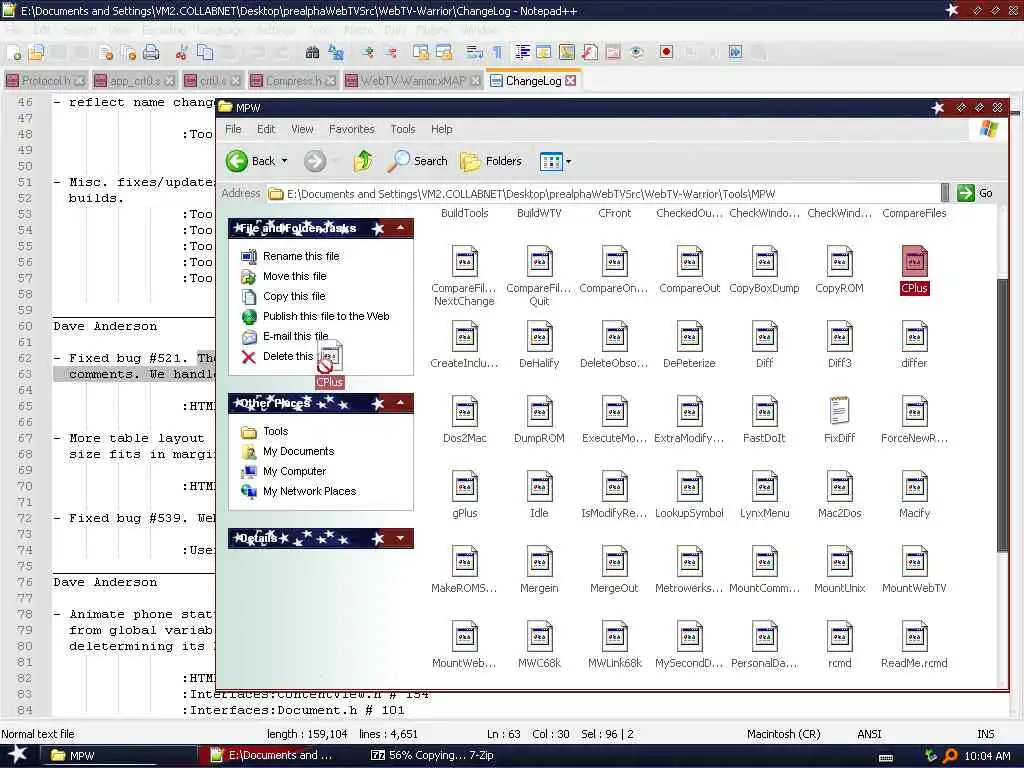Switch to the app_crt0.s tab
The width and height of the screenshot is (1024, 768).
click(135, 80)
